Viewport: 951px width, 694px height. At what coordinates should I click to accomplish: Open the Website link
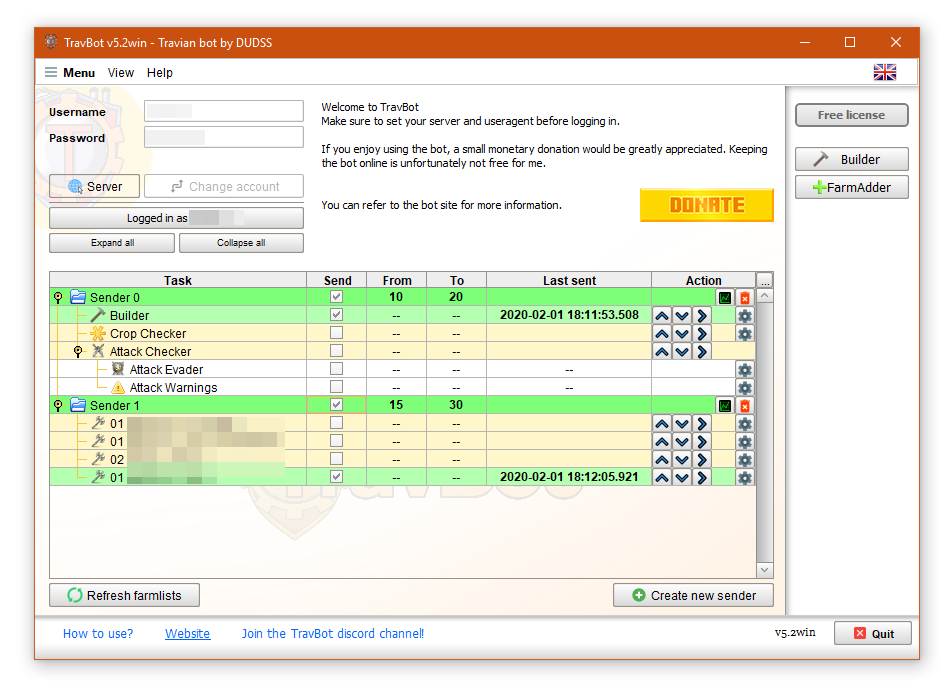click(x=187, y=634)
